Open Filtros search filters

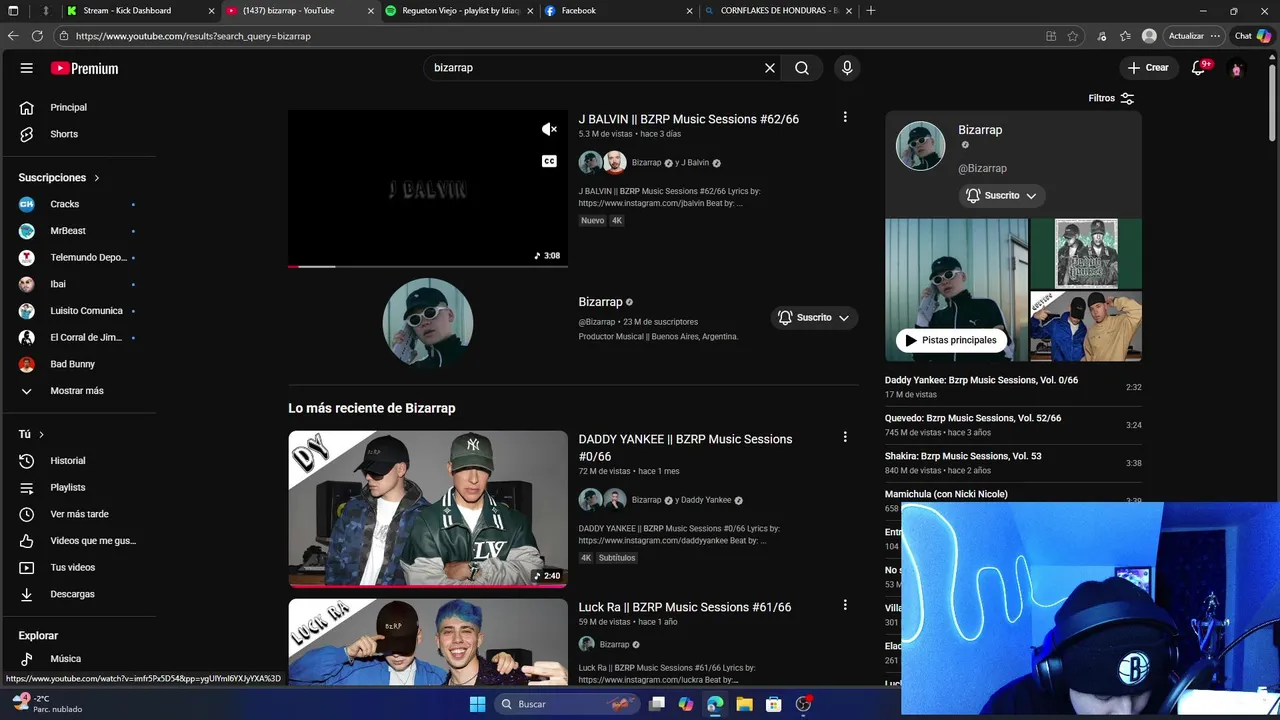1111,98
